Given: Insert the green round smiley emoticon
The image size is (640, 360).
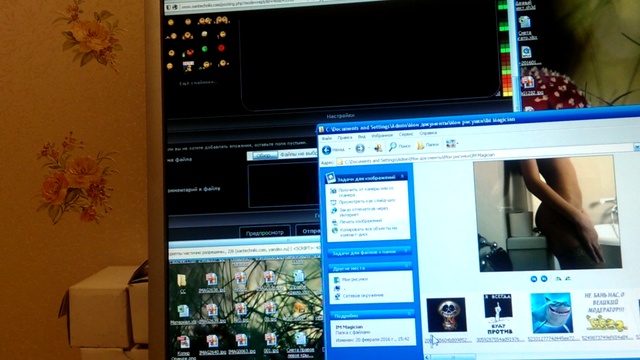Looking at the screenshot, I should pos(204,49).
